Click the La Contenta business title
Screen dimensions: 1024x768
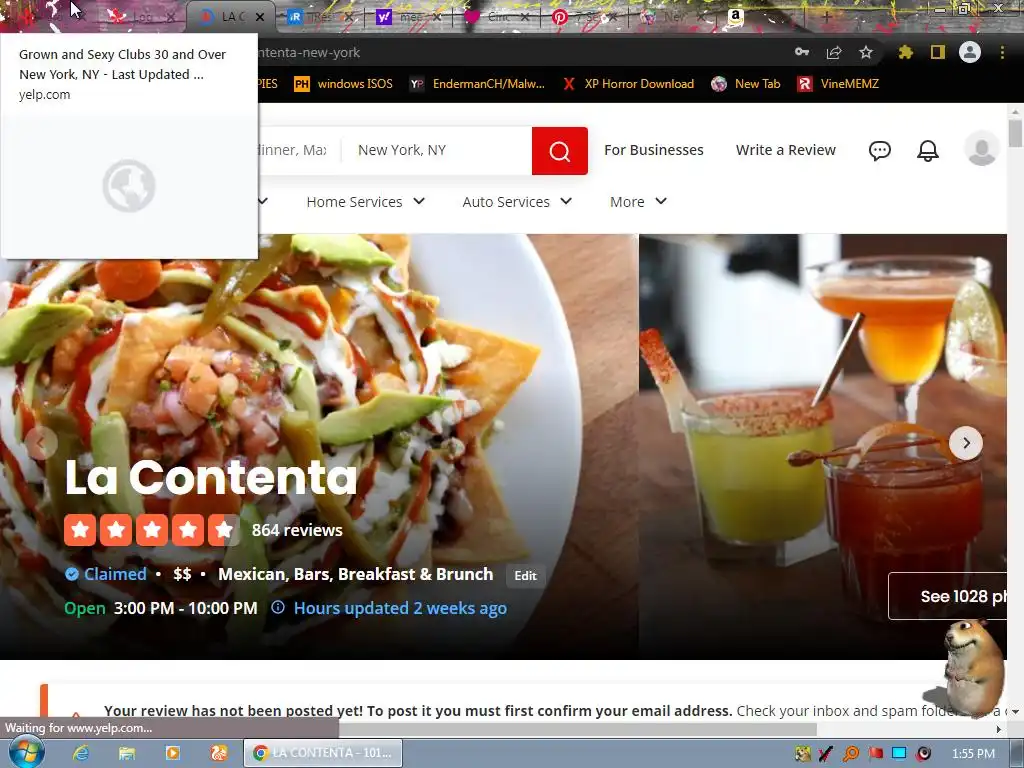click(211, 477)
